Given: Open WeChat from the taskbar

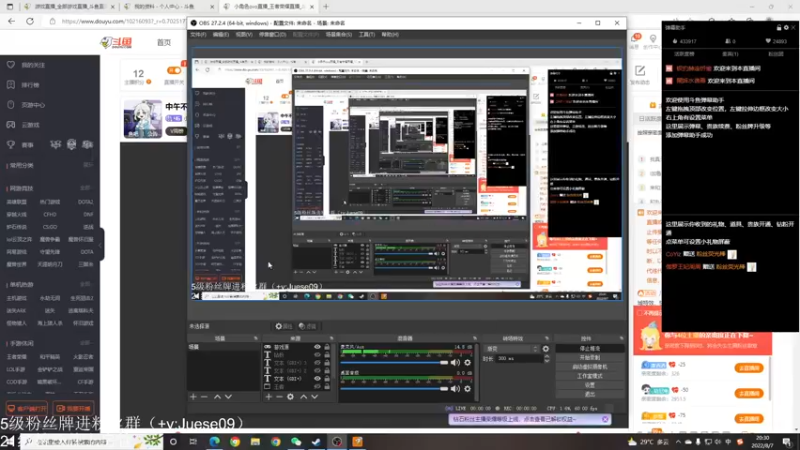Looking at the screenshot, I should tap(296, 441).
